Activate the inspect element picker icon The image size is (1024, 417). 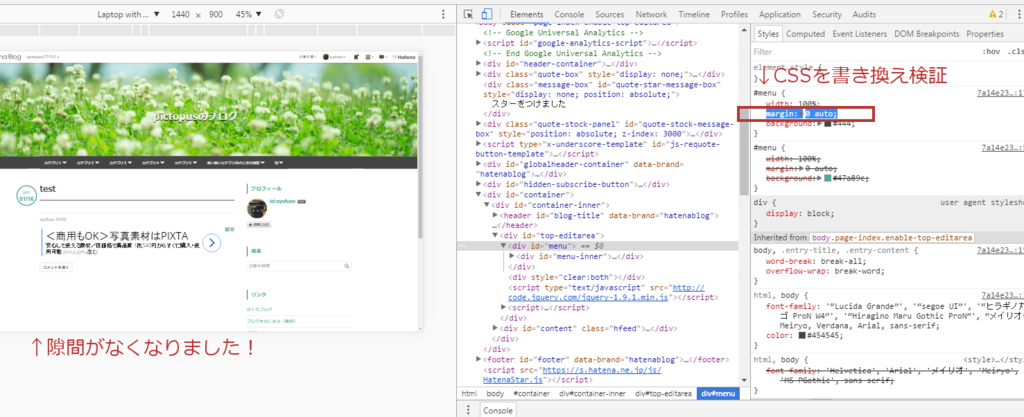click(x=468, y=14)
